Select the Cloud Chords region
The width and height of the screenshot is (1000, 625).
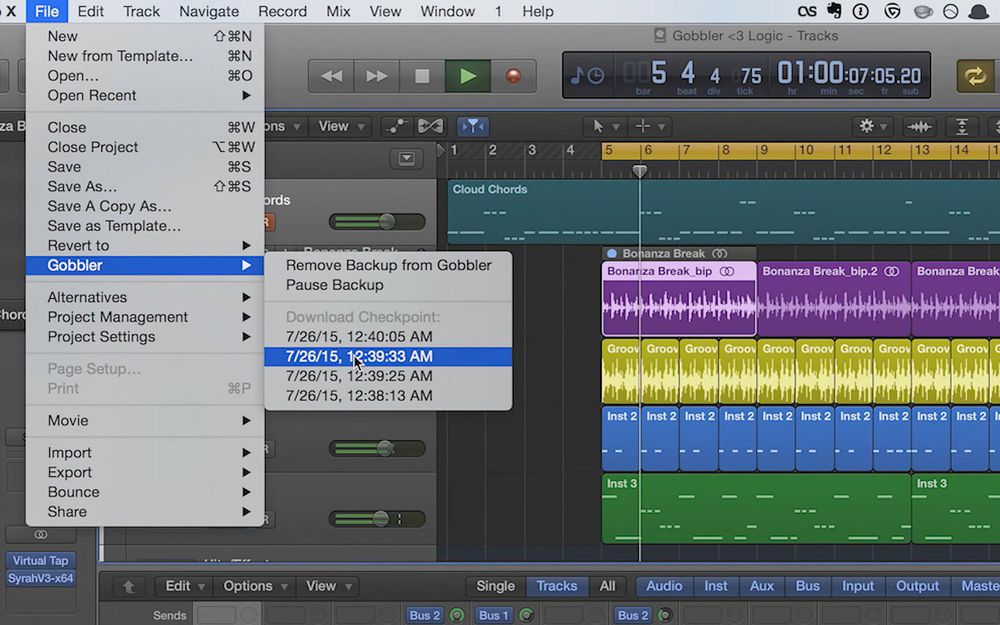[x=724, y=212]
